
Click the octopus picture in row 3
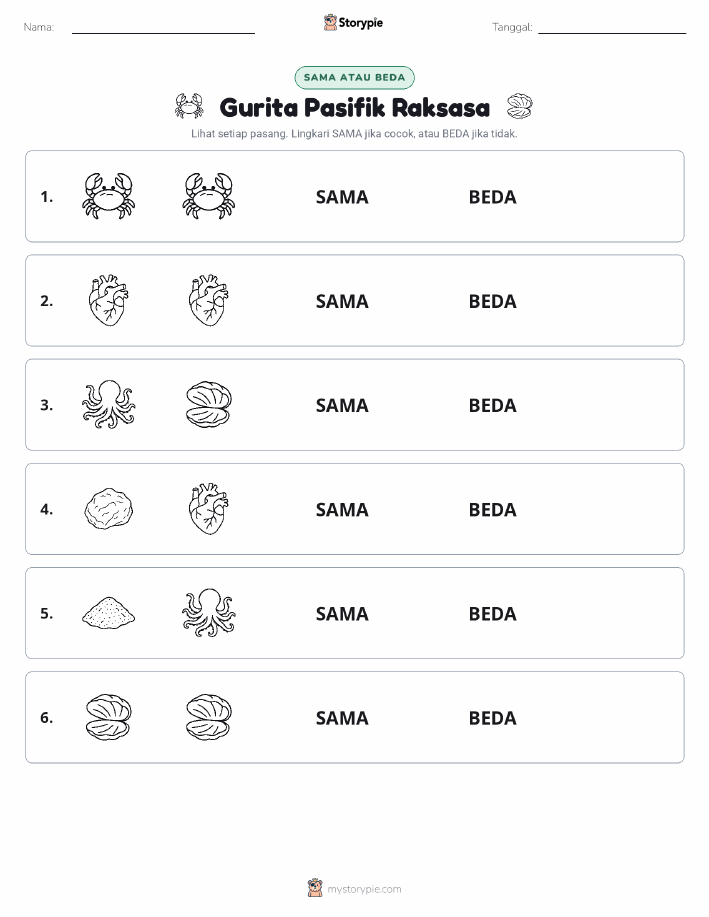click(108, 404)
